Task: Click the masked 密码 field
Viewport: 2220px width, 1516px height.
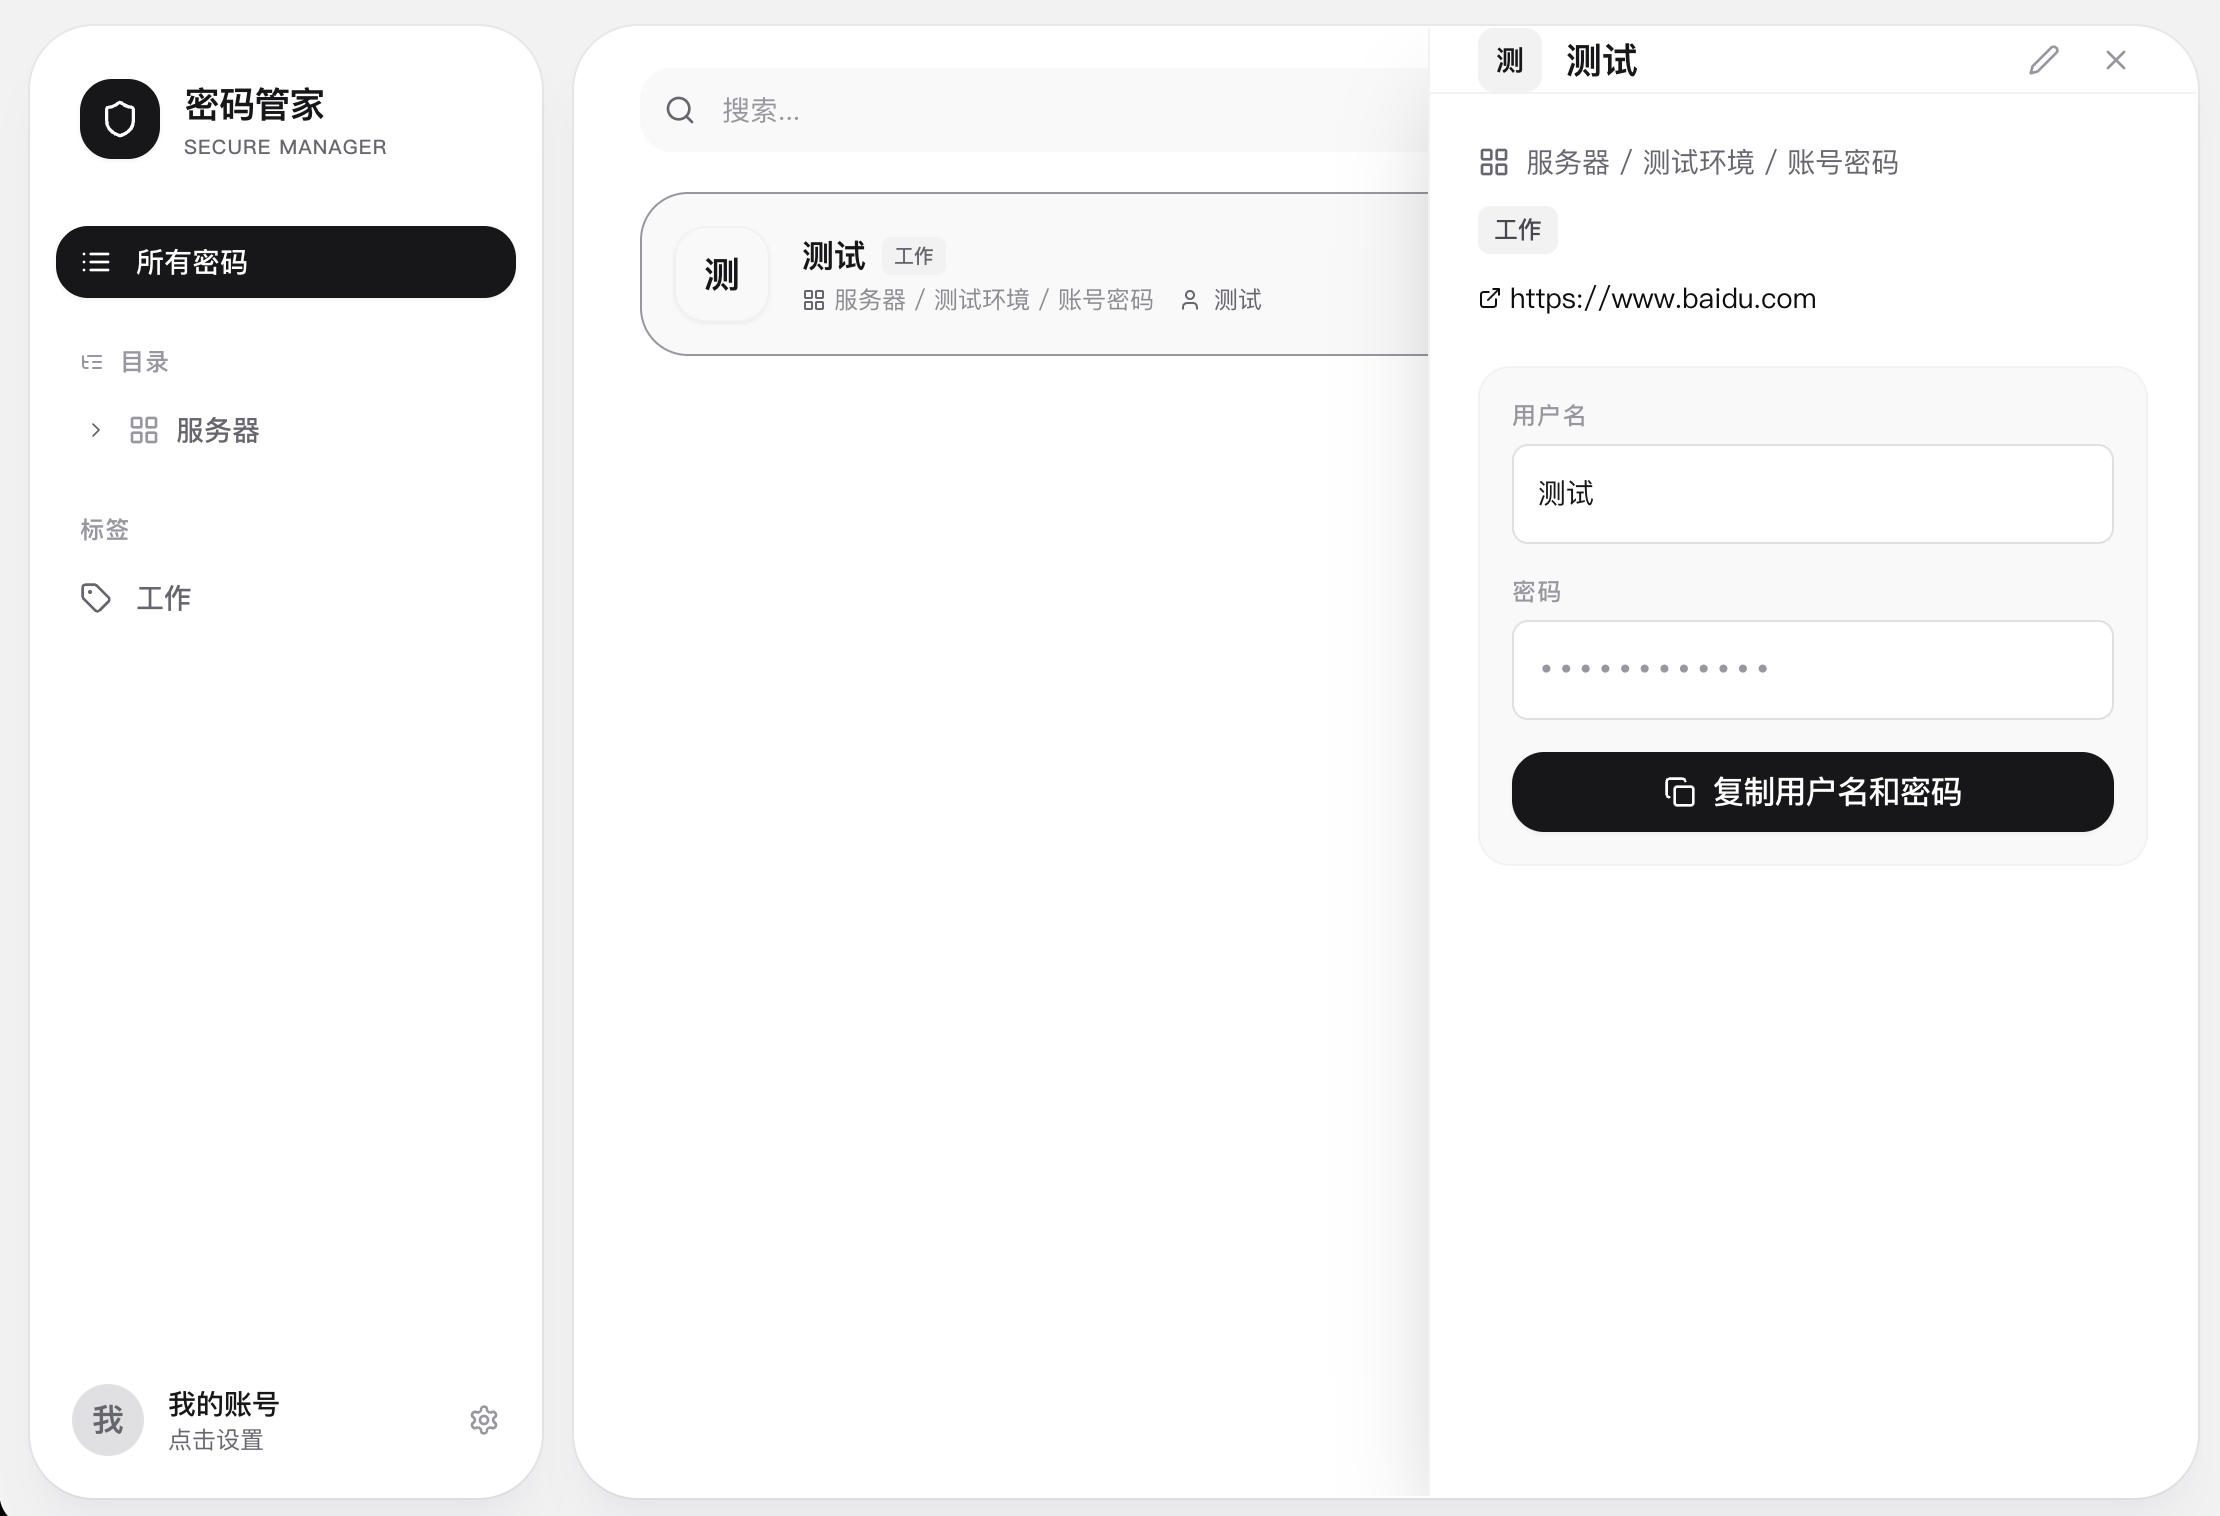Action: [1812, 669]
